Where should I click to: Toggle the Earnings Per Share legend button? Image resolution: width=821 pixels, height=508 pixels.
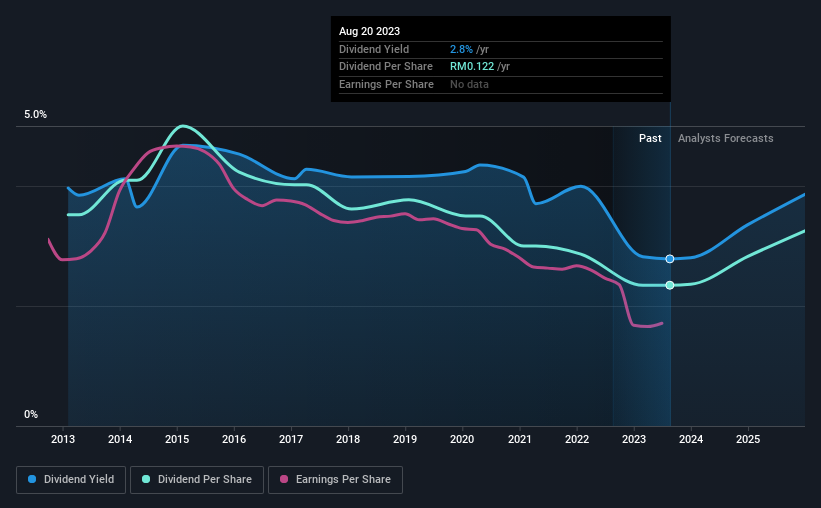[x=335, y=480]
